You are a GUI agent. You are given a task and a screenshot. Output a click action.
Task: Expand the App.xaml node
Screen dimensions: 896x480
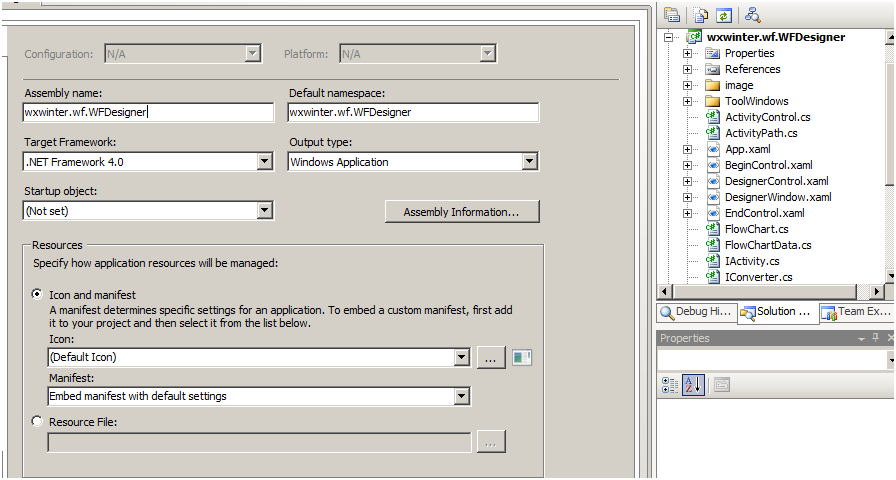(x=687, y=149)
